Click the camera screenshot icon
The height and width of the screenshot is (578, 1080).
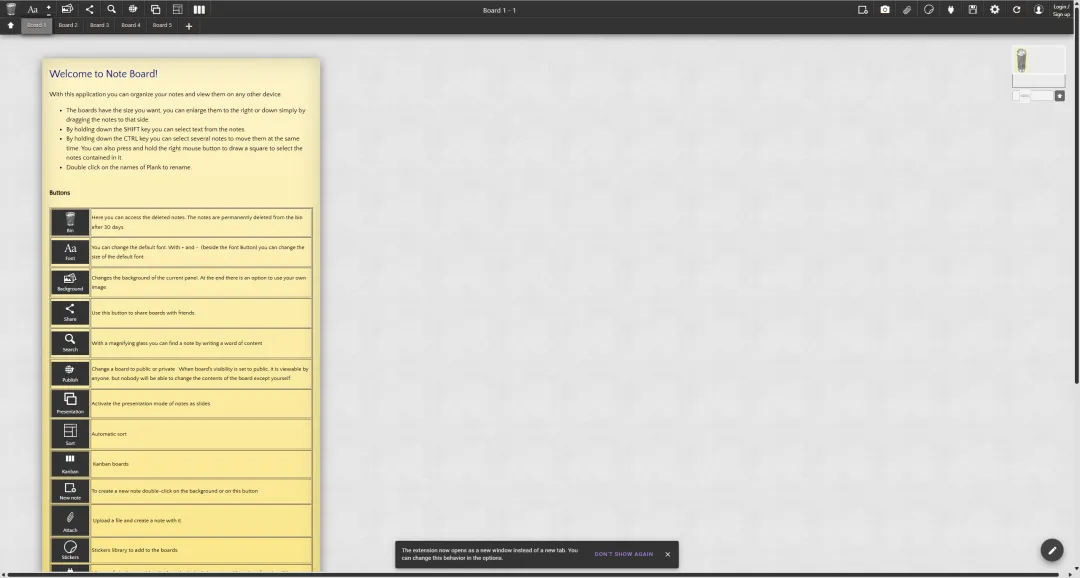pyautogui.click(x=884, y=10)
